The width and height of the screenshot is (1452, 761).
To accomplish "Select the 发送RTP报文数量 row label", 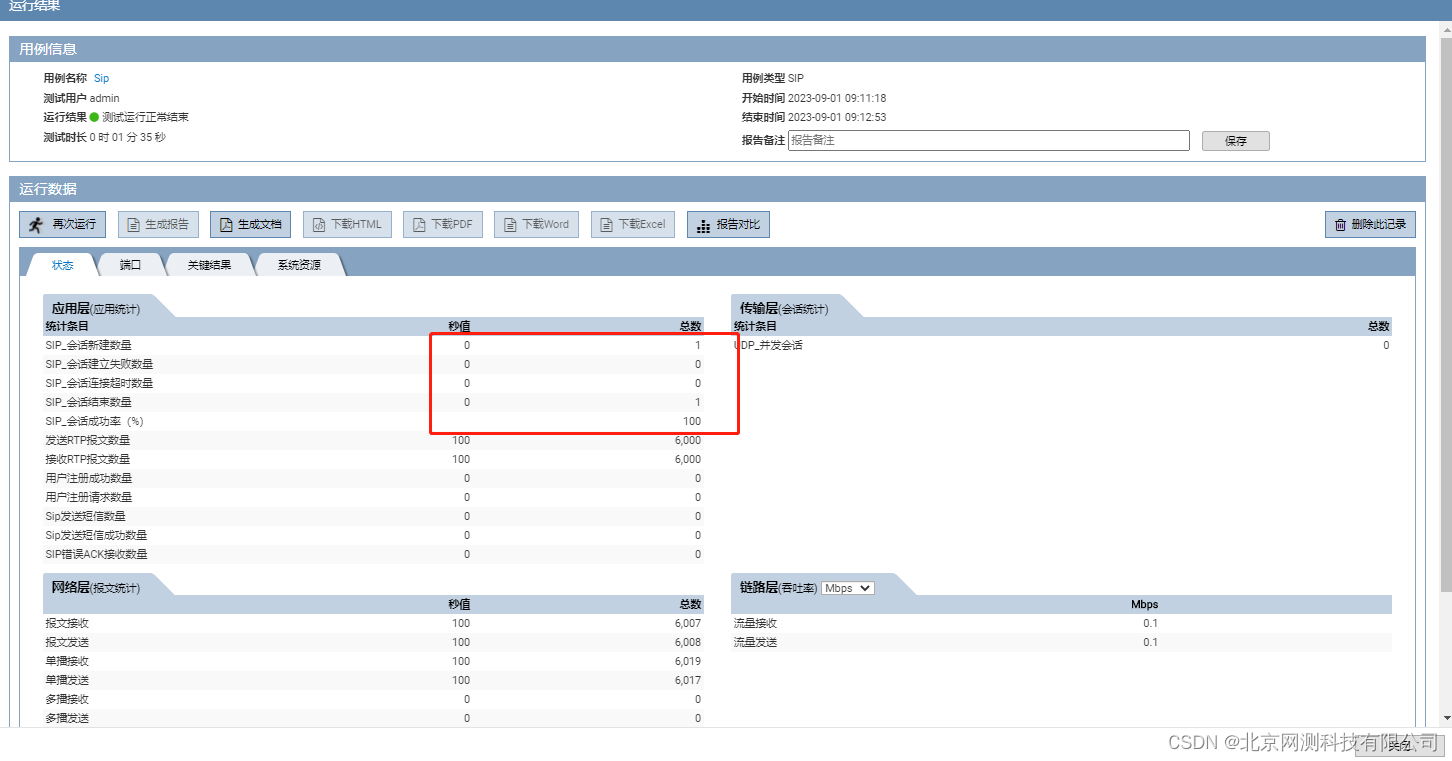I will 88,440.
